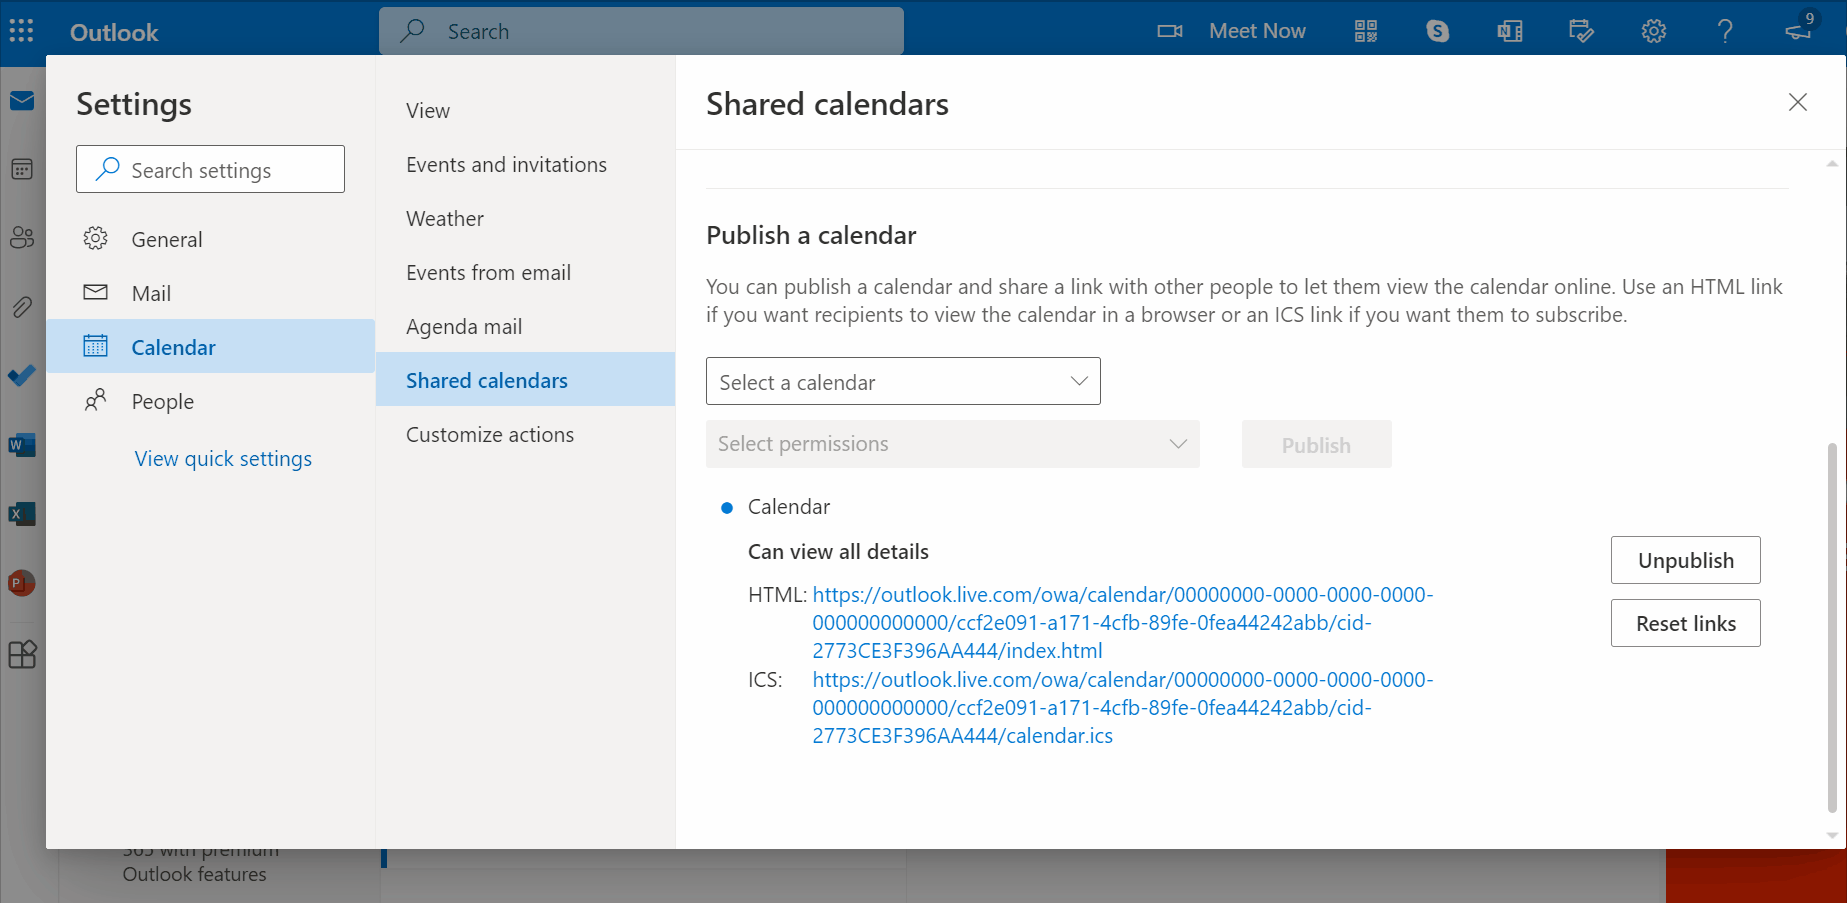Open the ICS calendar link

tap(1122, 707)
